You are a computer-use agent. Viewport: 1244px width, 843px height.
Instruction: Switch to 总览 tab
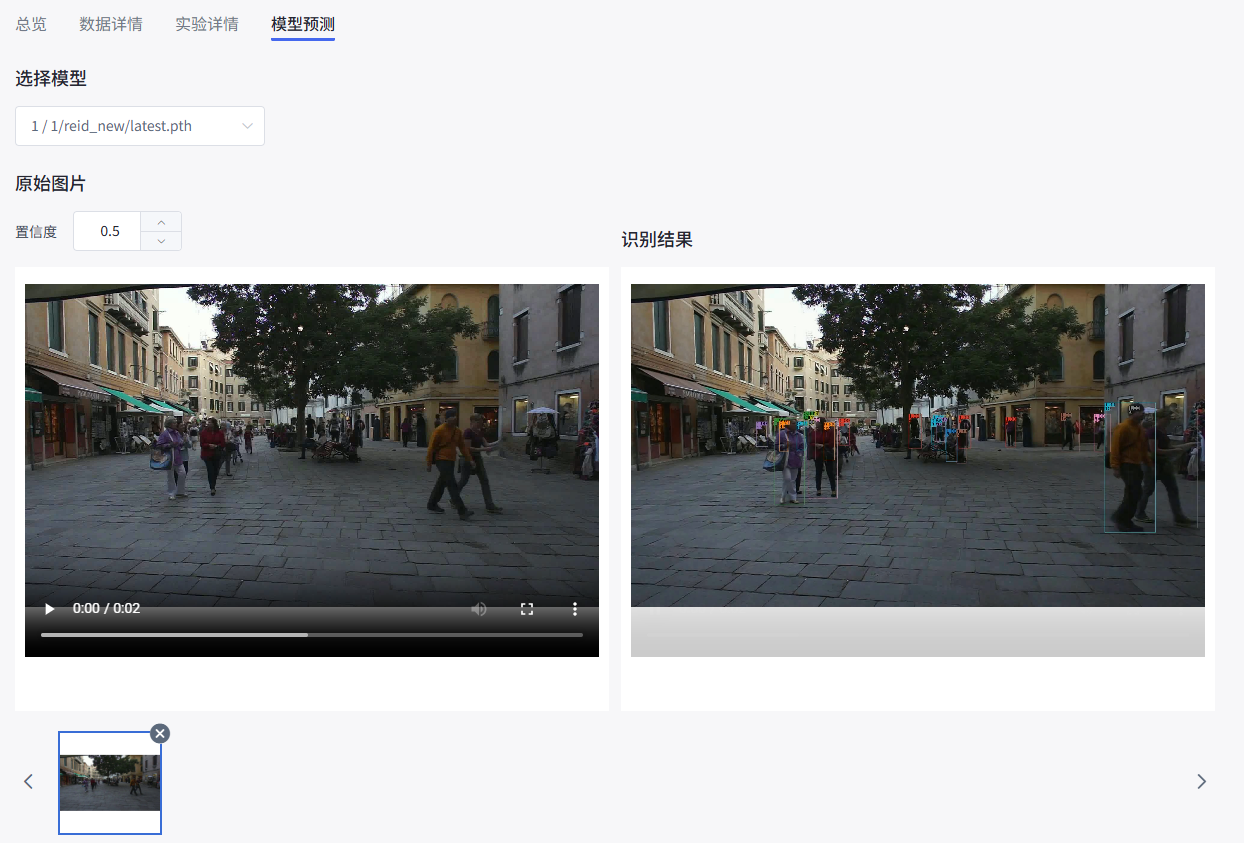[31, 24]
